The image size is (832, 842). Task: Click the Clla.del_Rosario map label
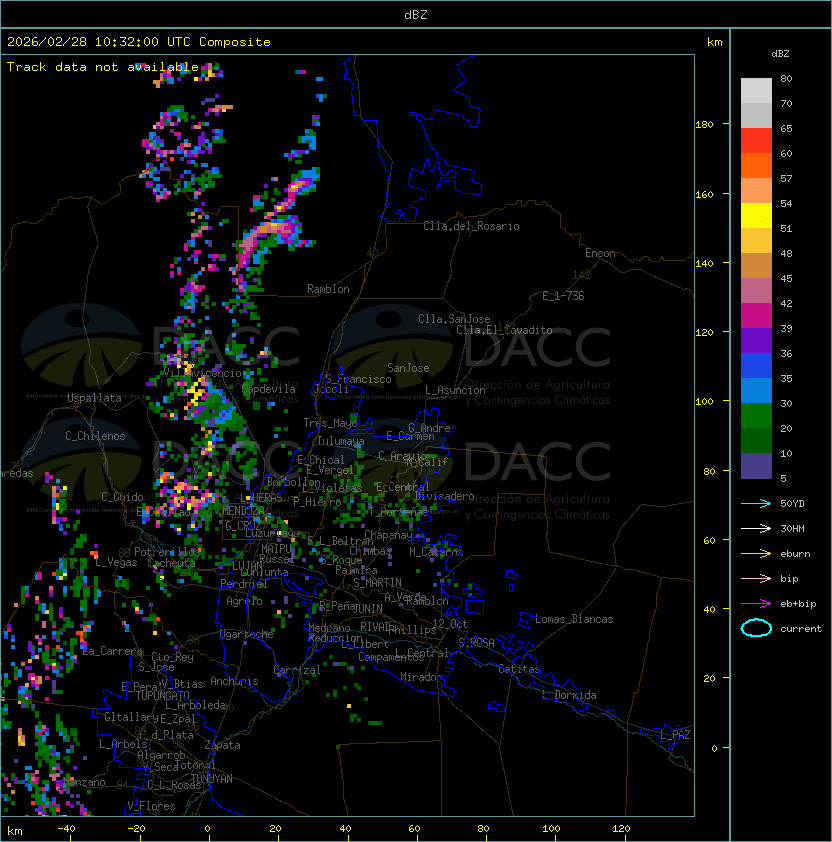tap(471, 226)
